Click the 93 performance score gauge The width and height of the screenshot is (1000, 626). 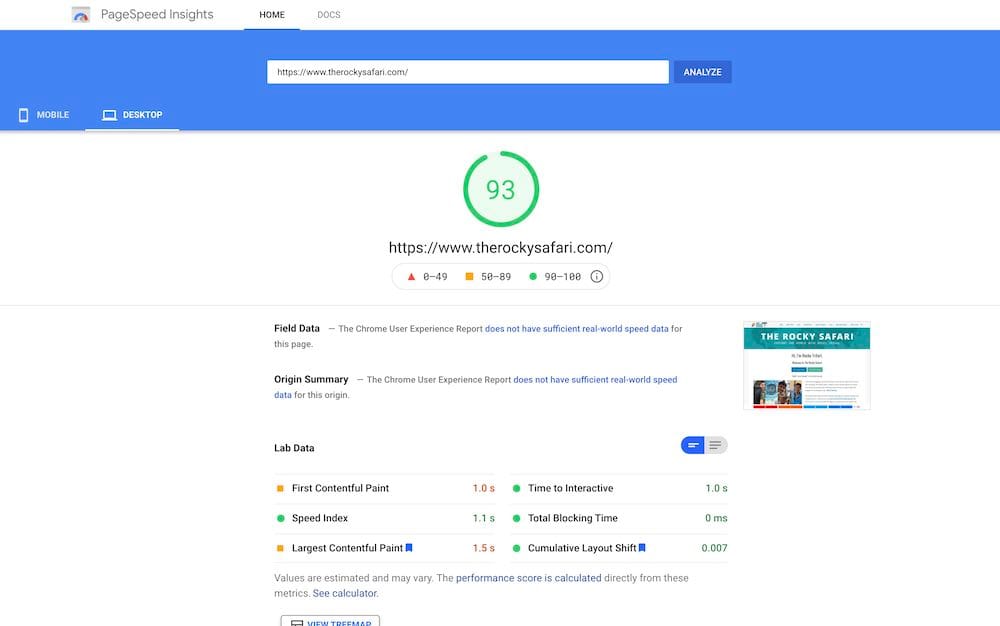[x=501, y=189]
